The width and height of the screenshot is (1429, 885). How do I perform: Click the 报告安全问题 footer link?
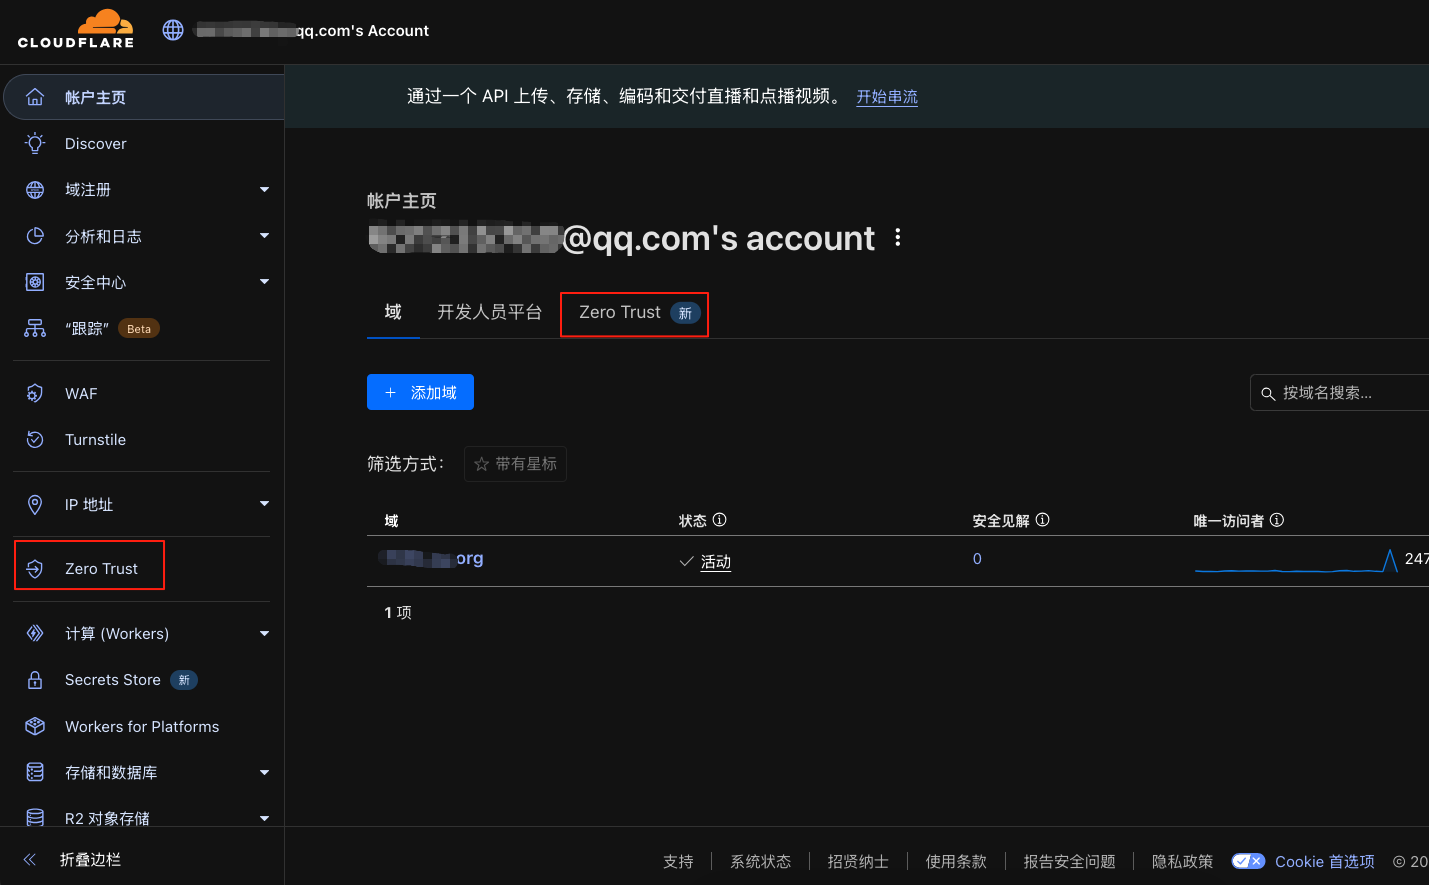point(1069,861)
